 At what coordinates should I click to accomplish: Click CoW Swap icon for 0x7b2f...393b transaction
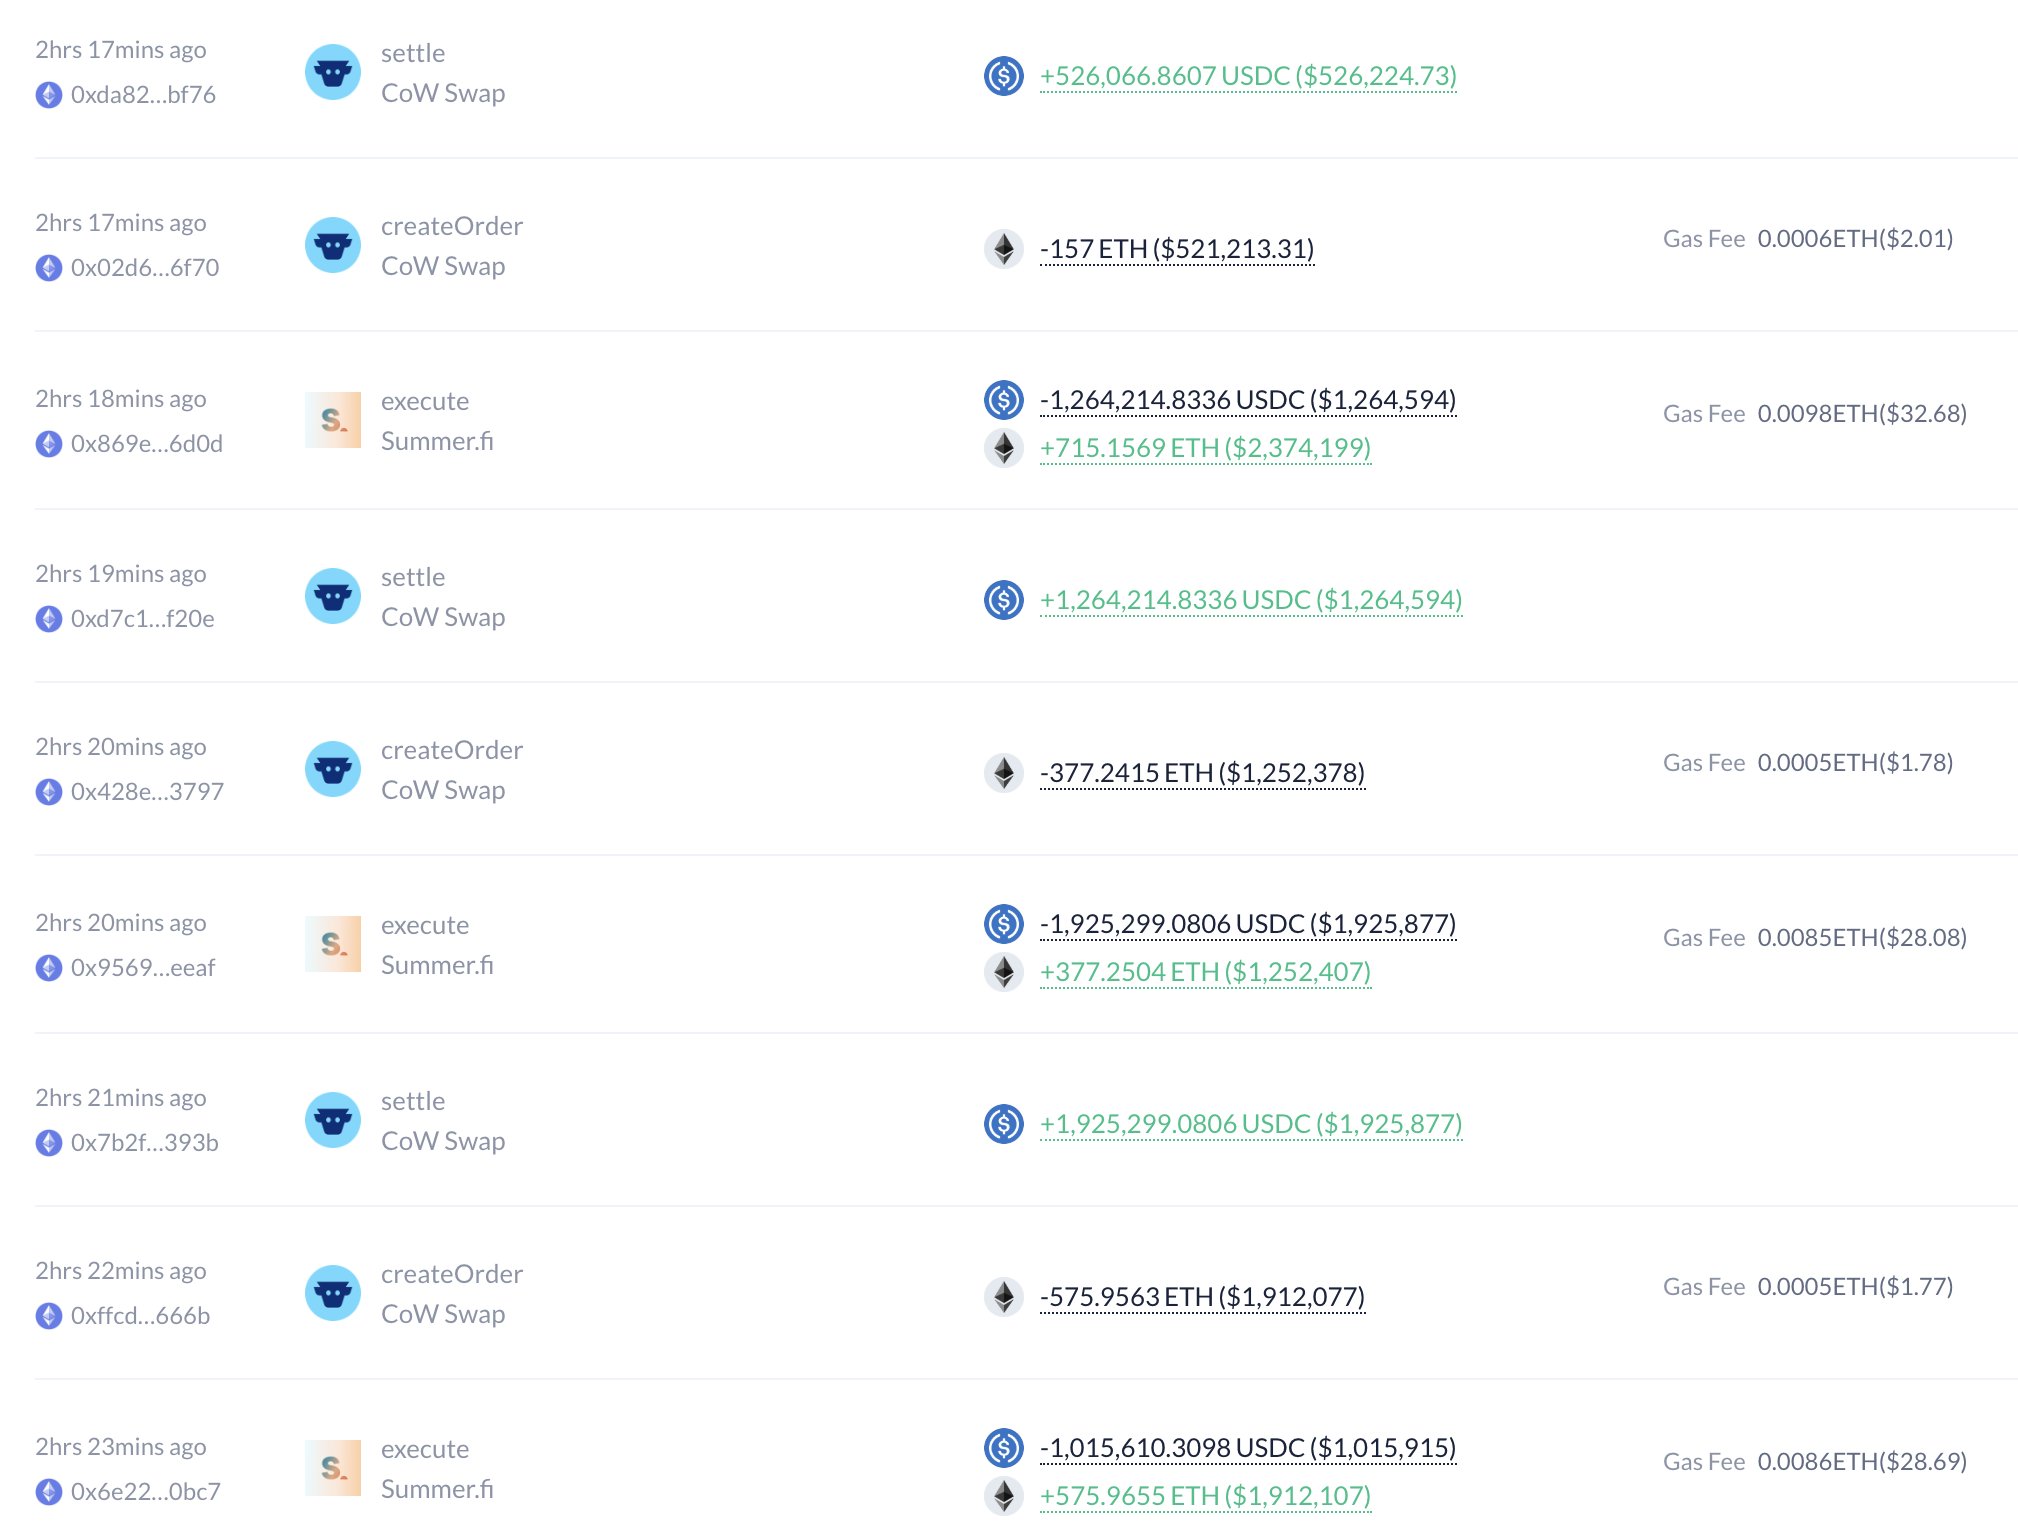332,1120
